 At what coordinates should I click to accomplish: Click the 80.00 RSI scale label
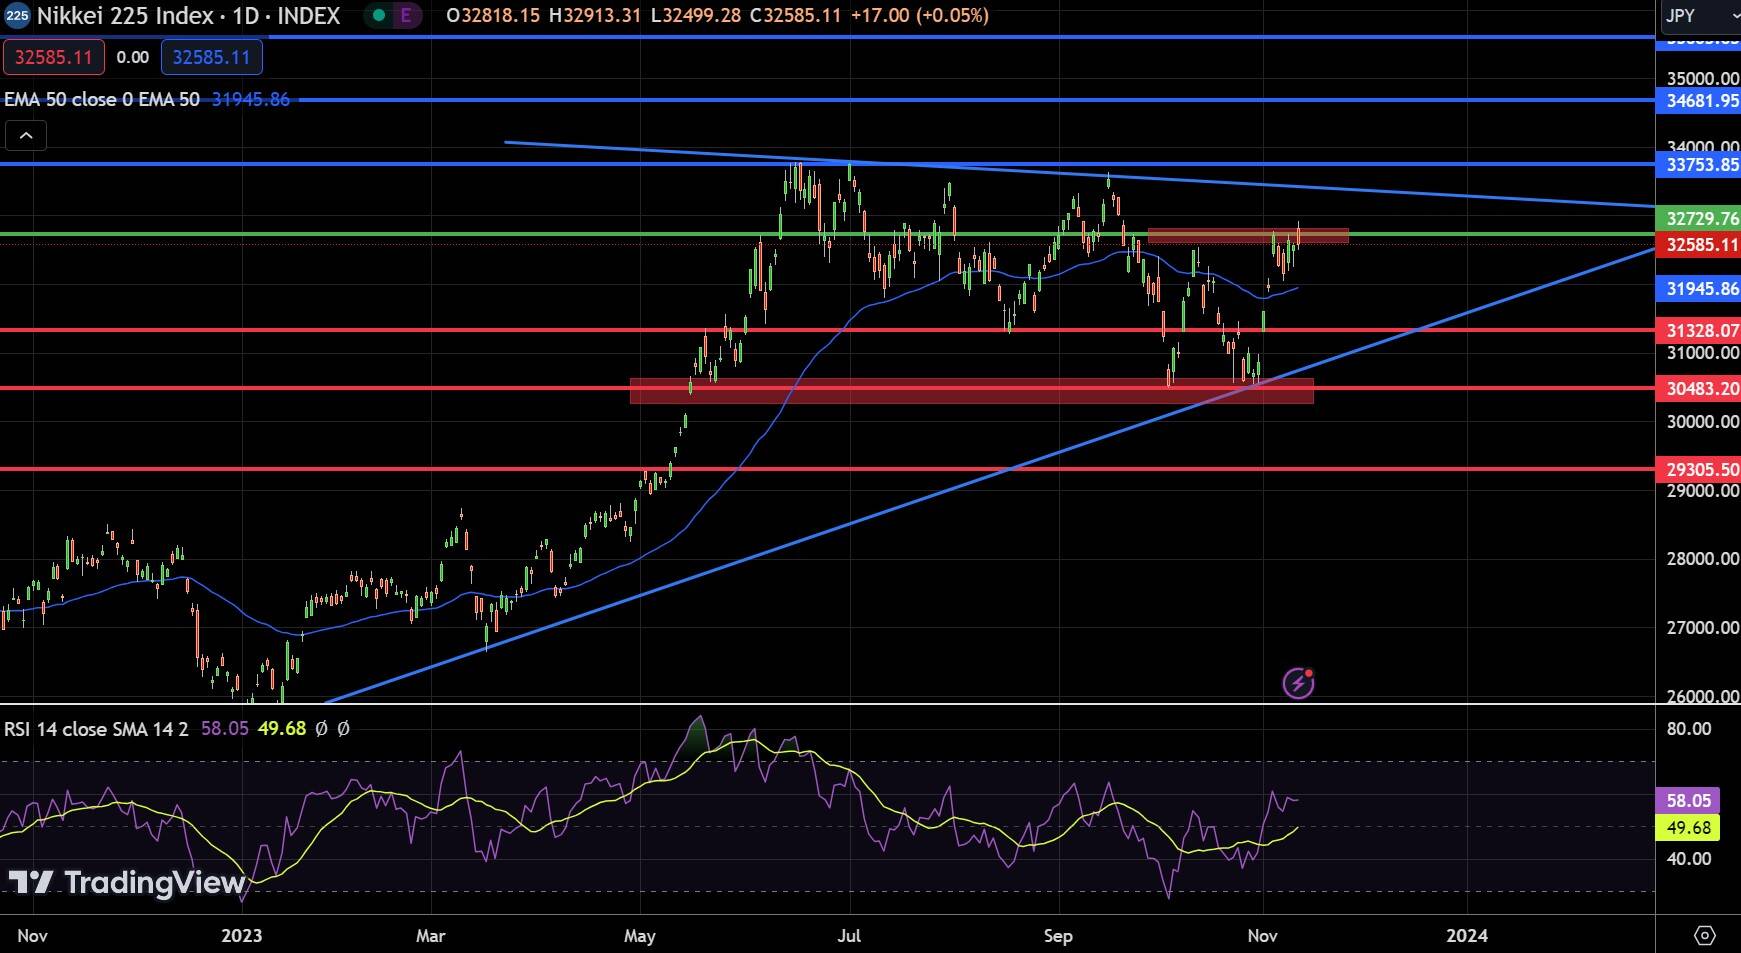pyautogui.click(x=1689, y=729)
